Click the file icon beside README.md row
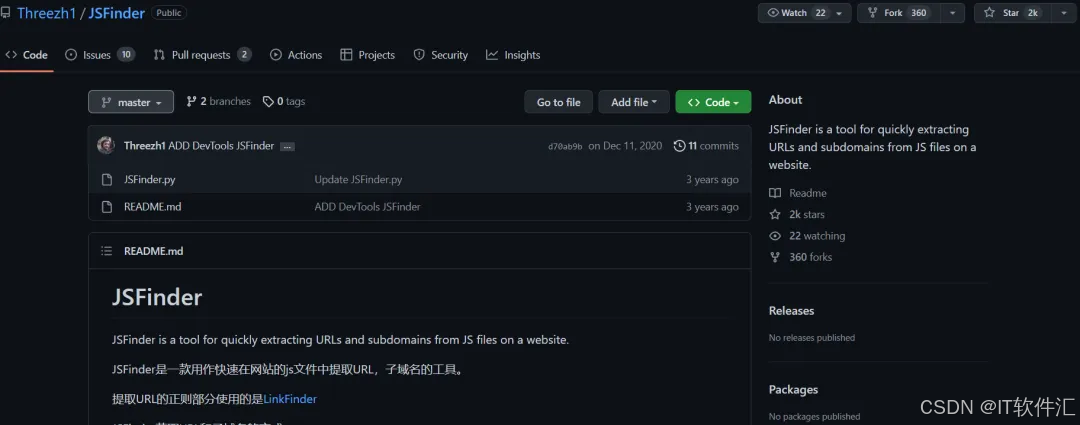Screen dimensions: 1080x425 click(107, 207)
